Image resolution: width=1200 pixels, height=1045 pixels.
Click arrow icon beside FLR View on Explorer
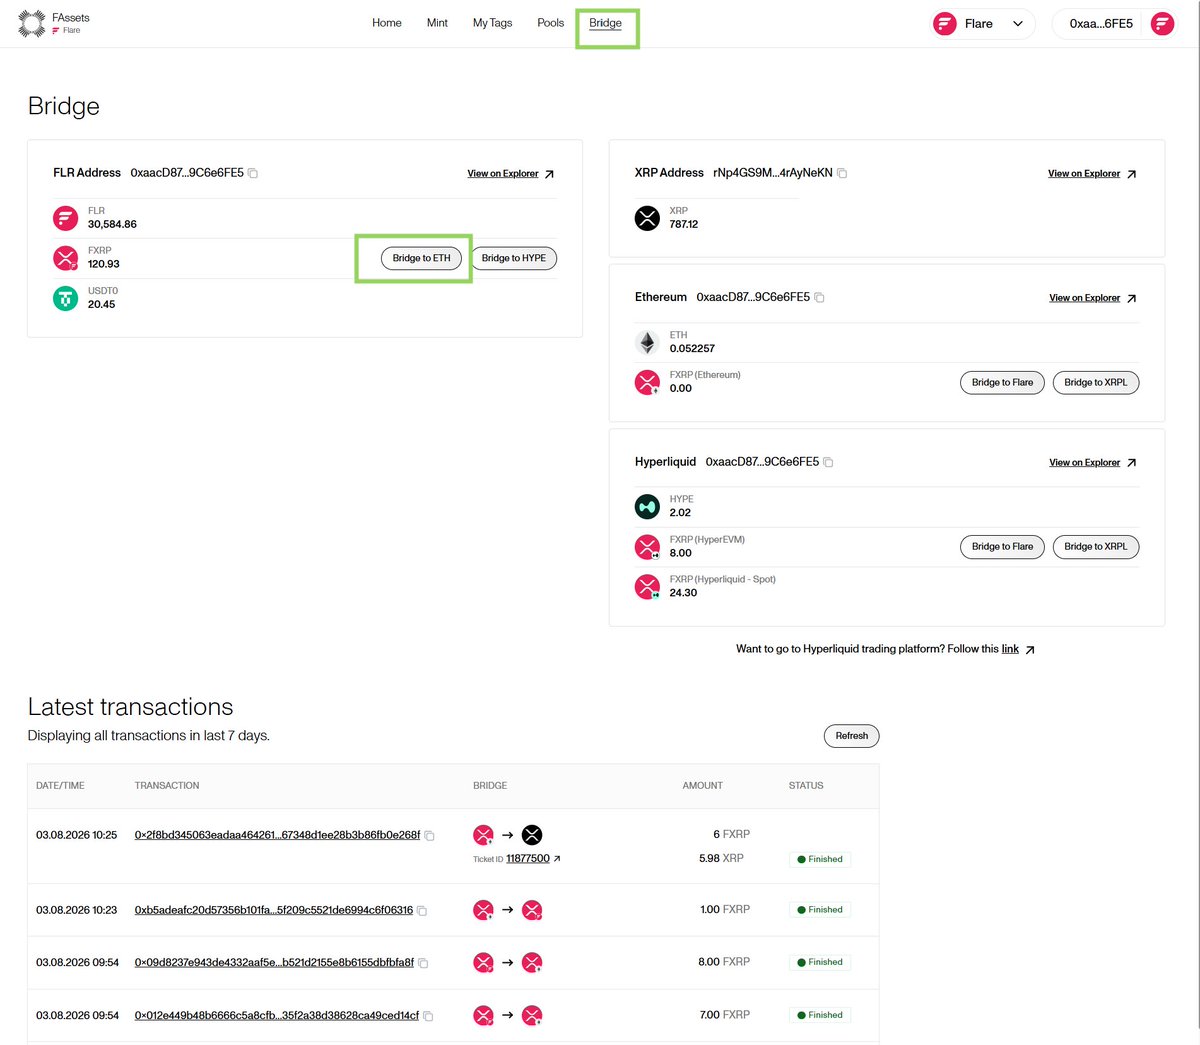[x=549, y=174]
